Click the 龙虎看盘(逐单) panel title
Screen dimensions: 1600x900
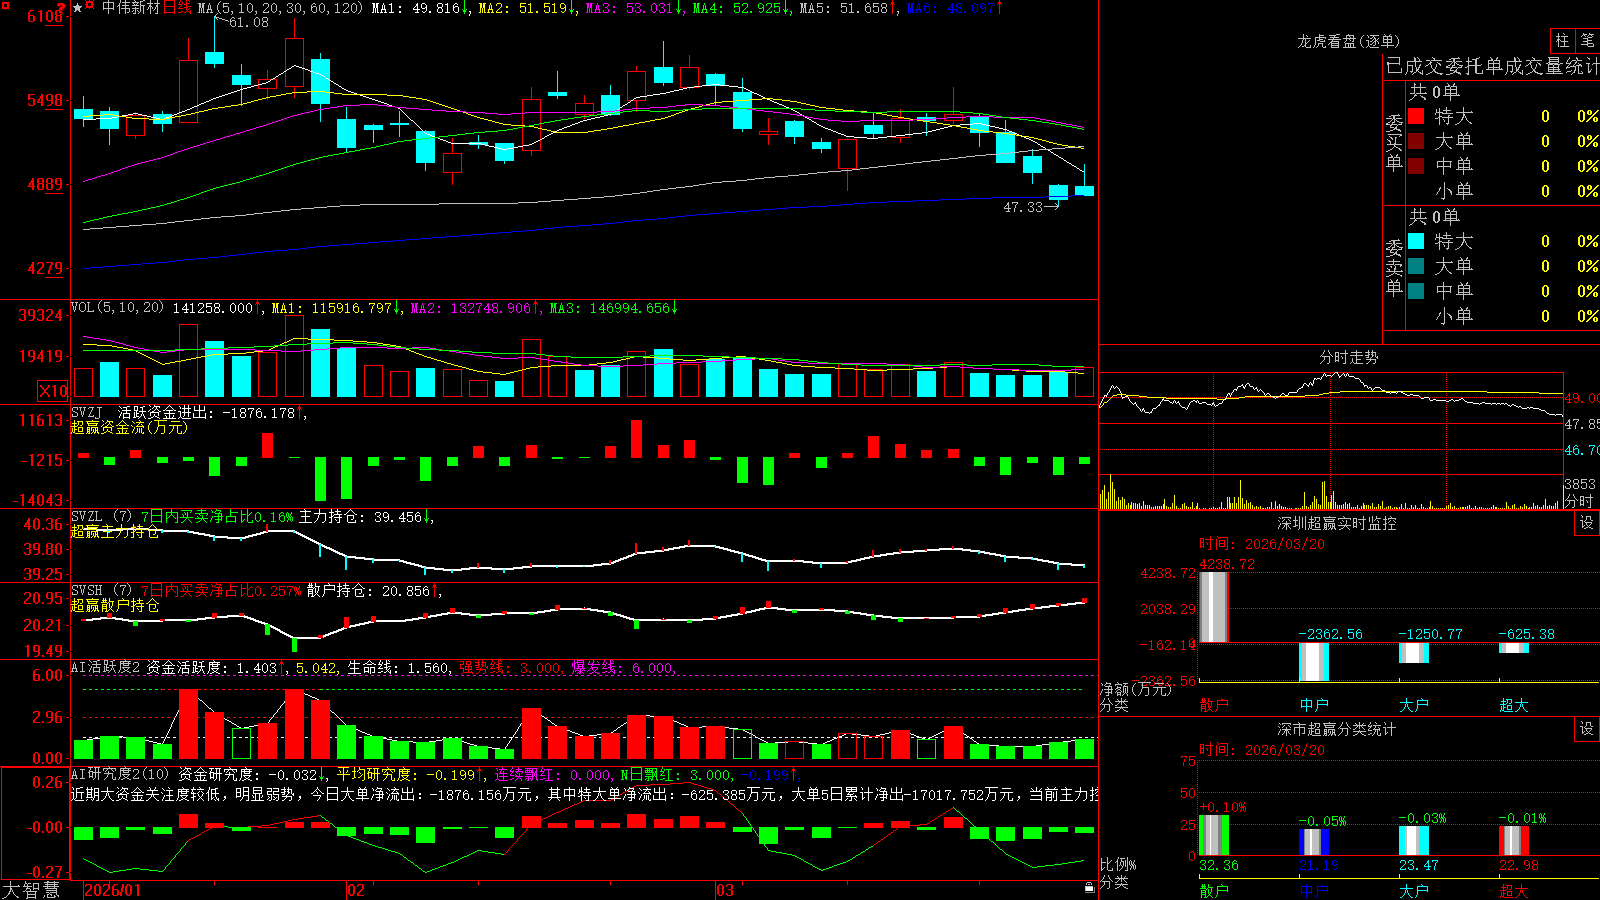point(1348,41)
